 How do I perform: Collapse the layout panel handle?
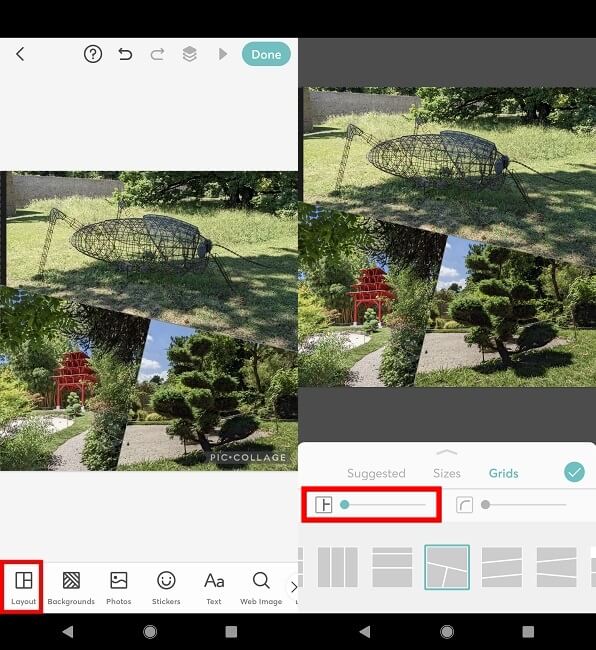pos(447,452)
